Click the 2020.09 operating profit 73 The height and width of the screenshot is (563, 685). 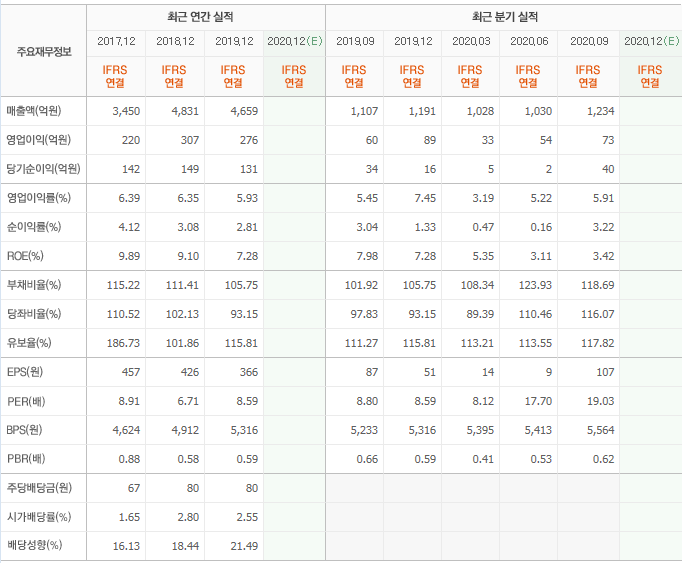click(608, 140)
